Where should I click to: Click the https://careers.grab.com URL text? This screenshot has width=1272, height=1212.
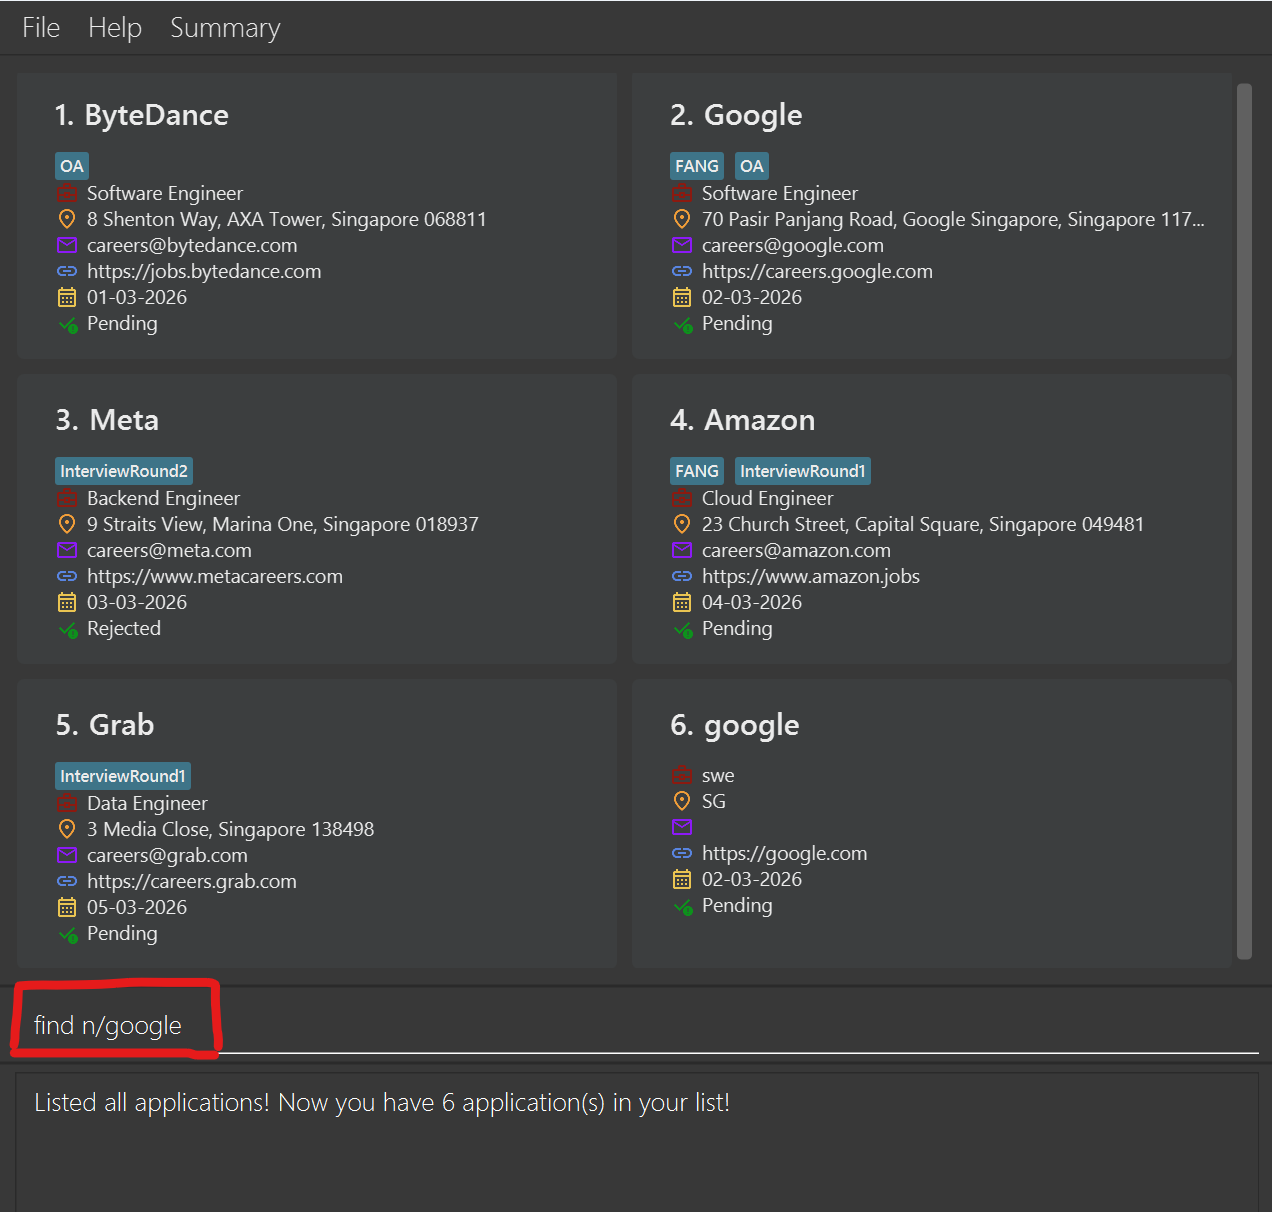click(x=192, y=881)
